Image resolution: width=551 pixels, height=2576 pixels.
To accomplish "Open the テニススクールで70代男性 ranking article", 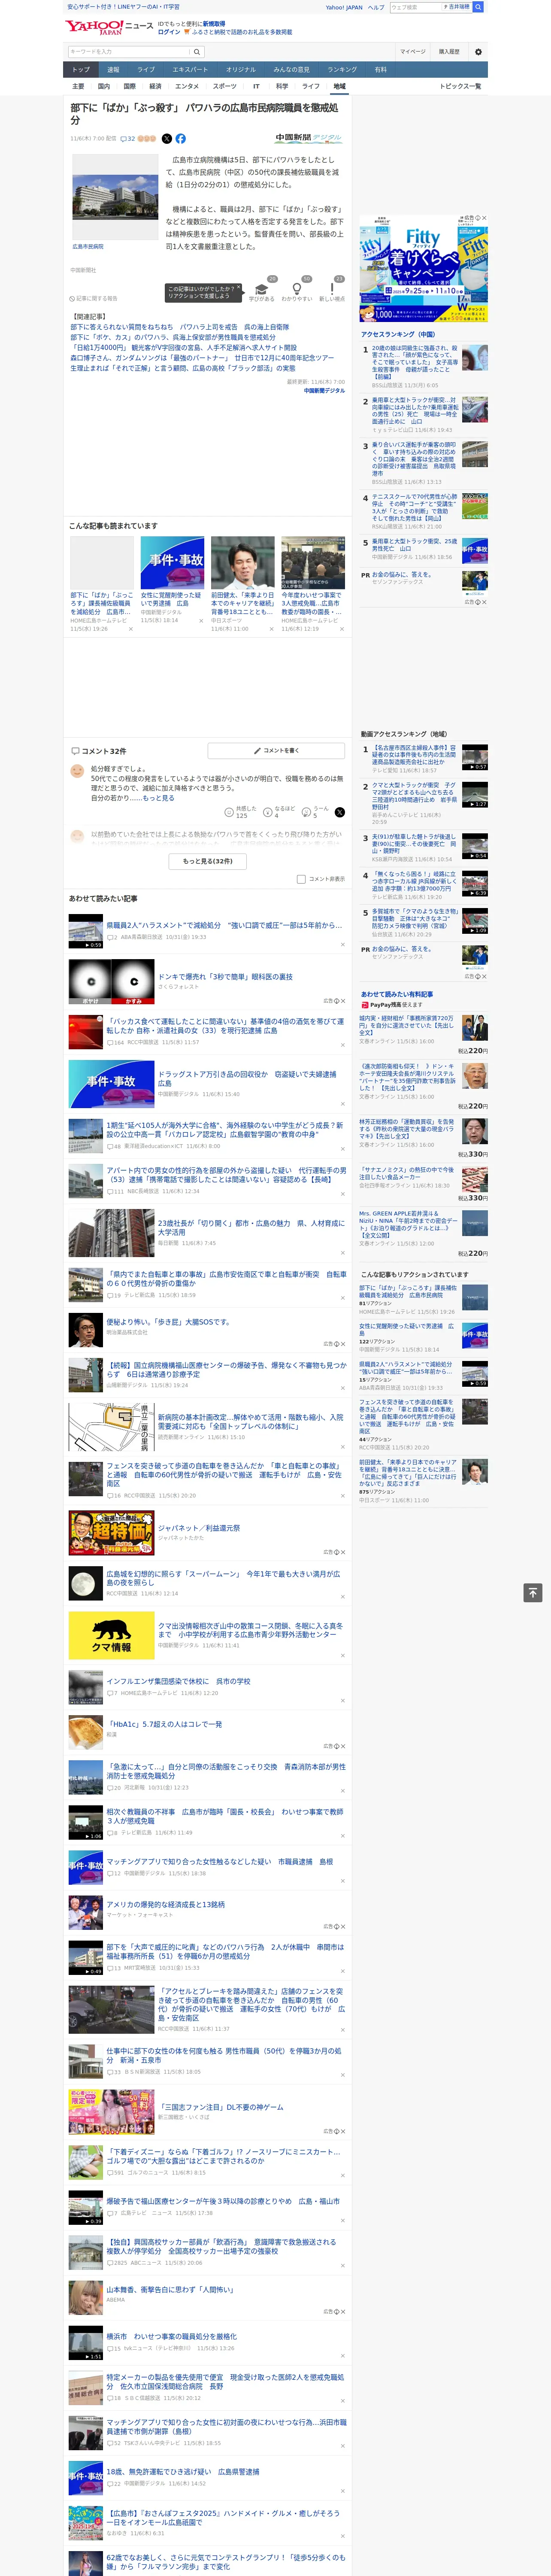I will (414, 508).
